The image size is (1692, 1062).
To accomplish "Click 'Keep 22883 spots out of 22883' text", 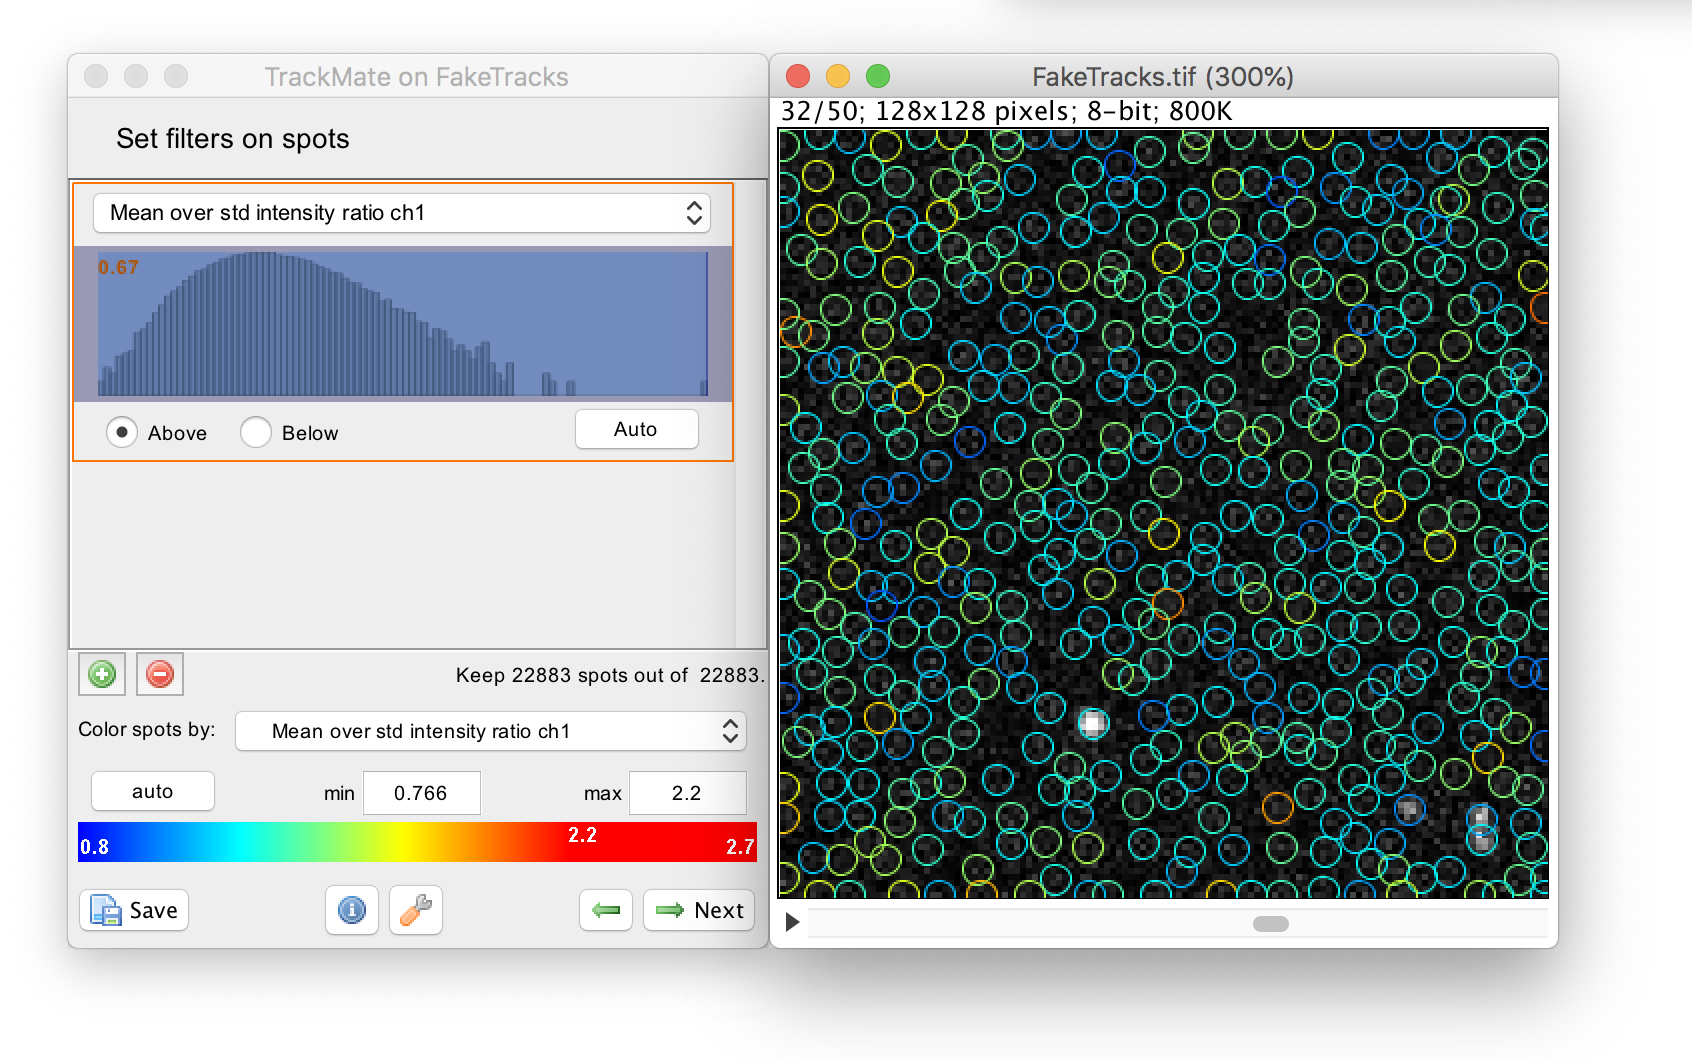I will tap(609, 675).
